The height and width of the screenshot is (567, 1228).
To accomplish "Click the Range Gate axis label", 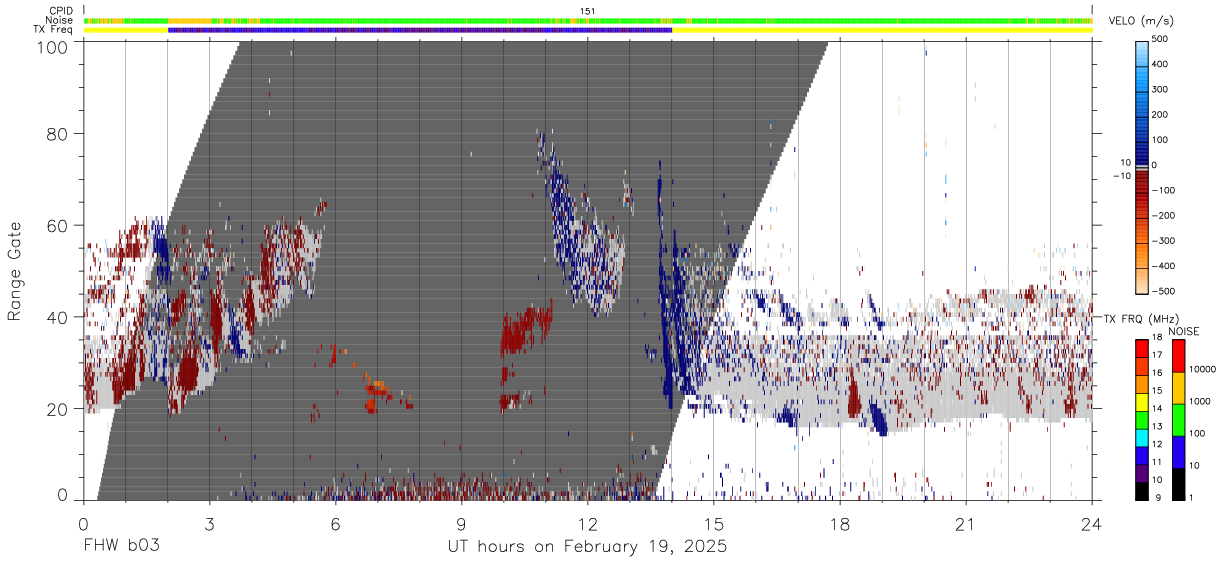I will point(16,272).
